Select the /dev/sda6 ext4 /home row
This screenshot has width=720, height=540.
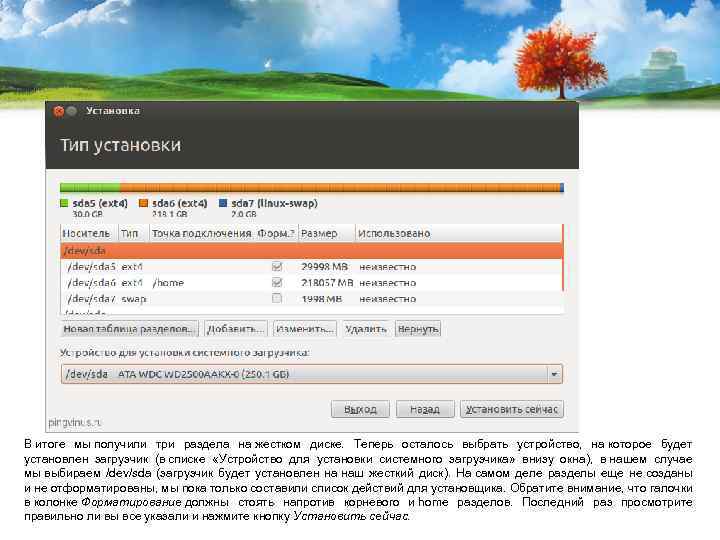tap(311, 282)
